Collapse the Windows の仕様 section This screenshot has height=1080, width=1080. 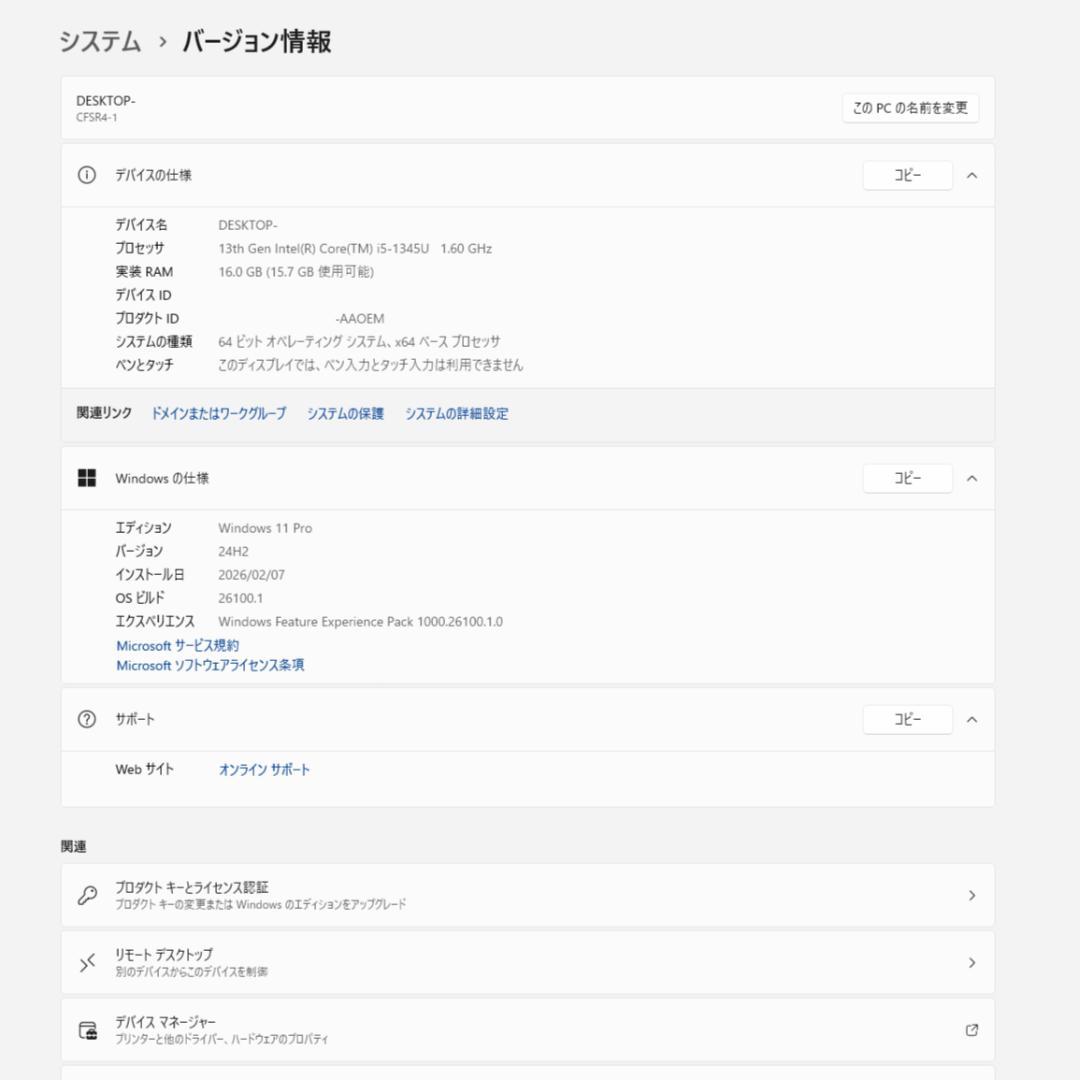(971, 478)
